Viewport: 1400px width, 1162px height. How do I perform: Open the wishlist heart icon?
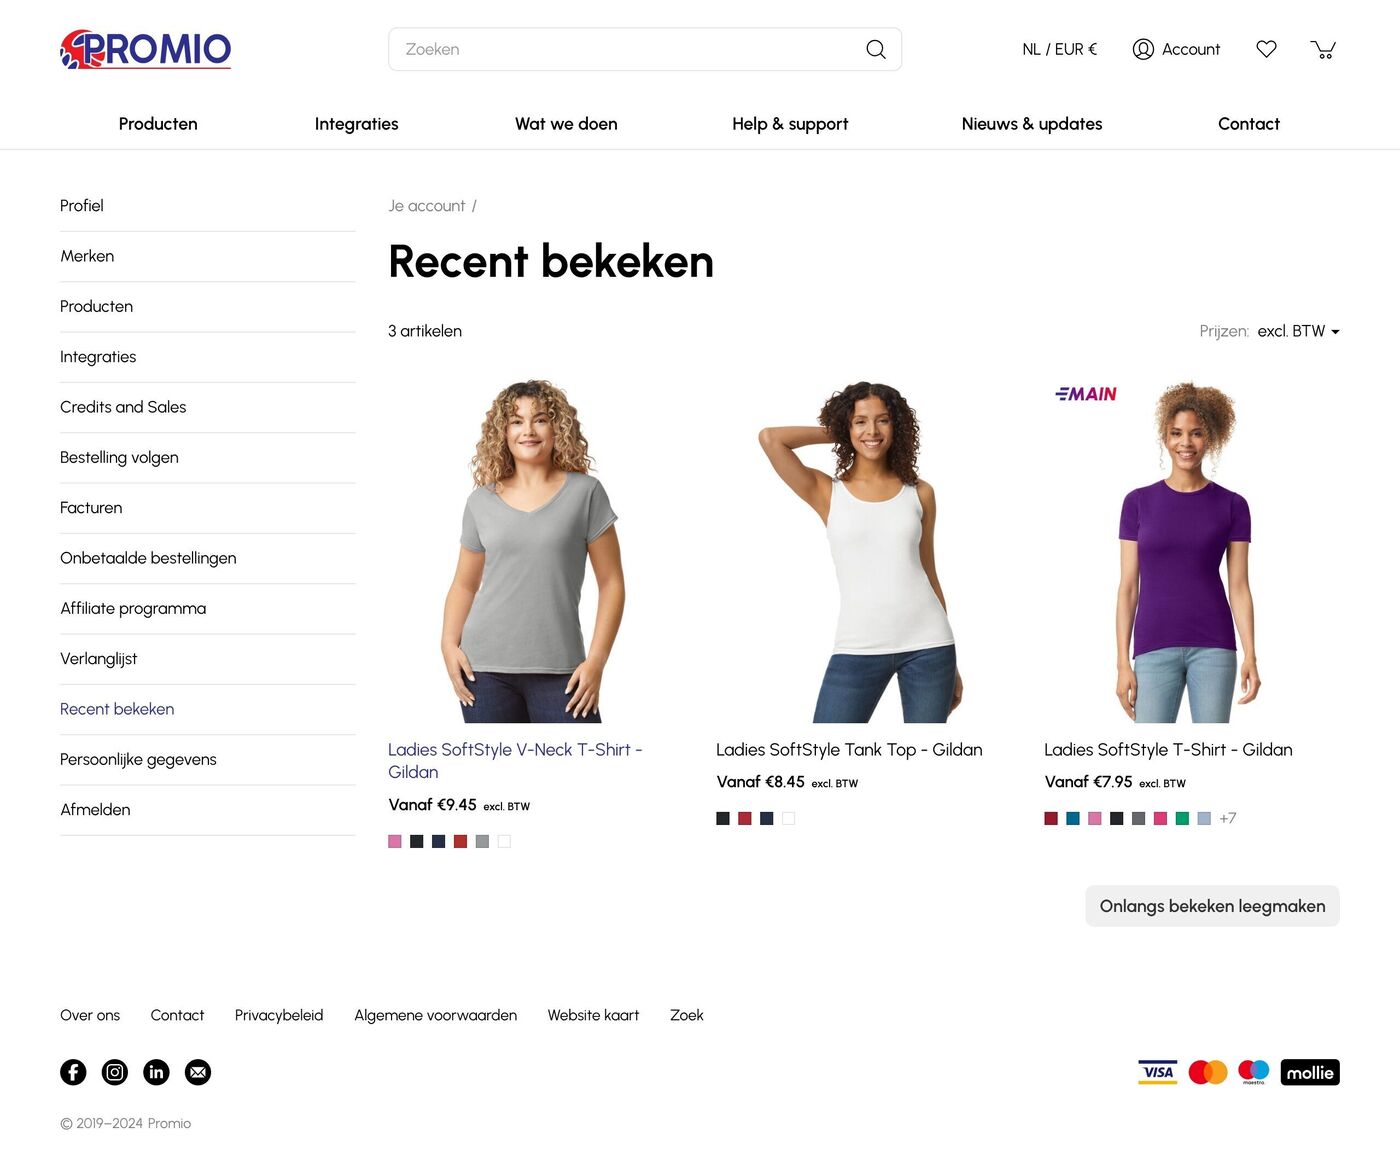point(1266,49)
